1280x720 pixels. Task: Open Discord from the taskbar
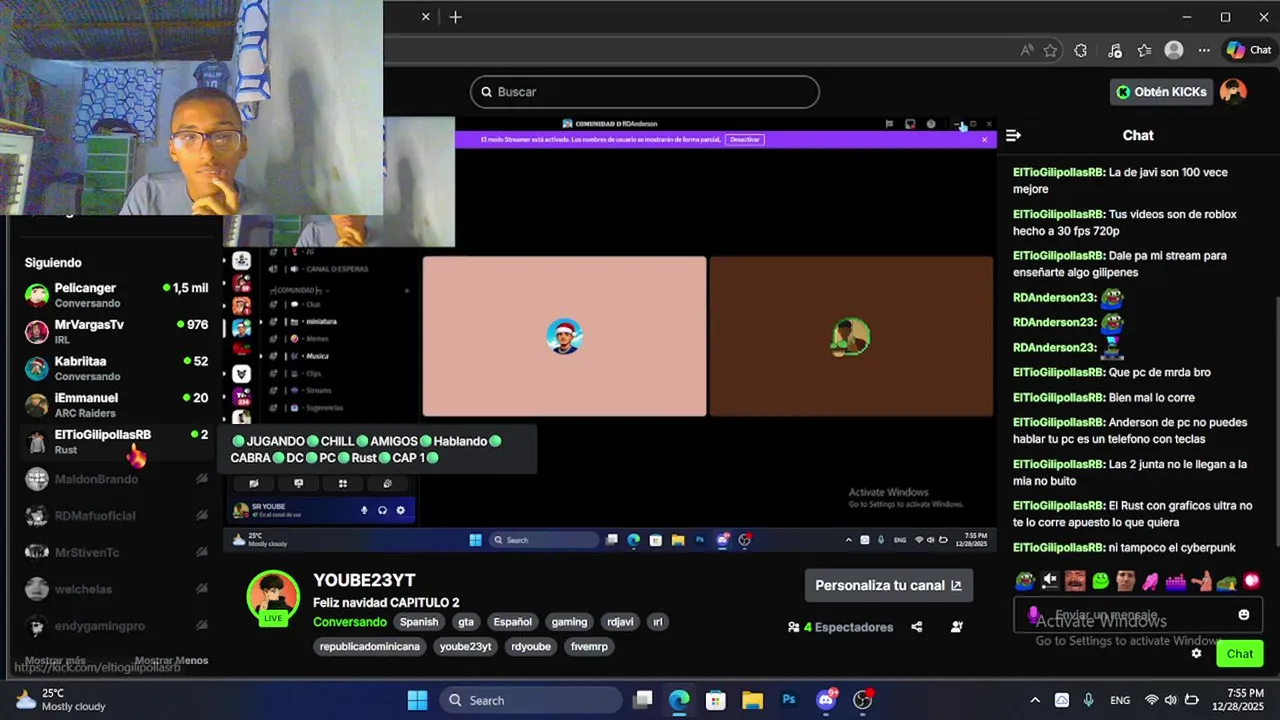pyautogui.click(x=826, y=700)
